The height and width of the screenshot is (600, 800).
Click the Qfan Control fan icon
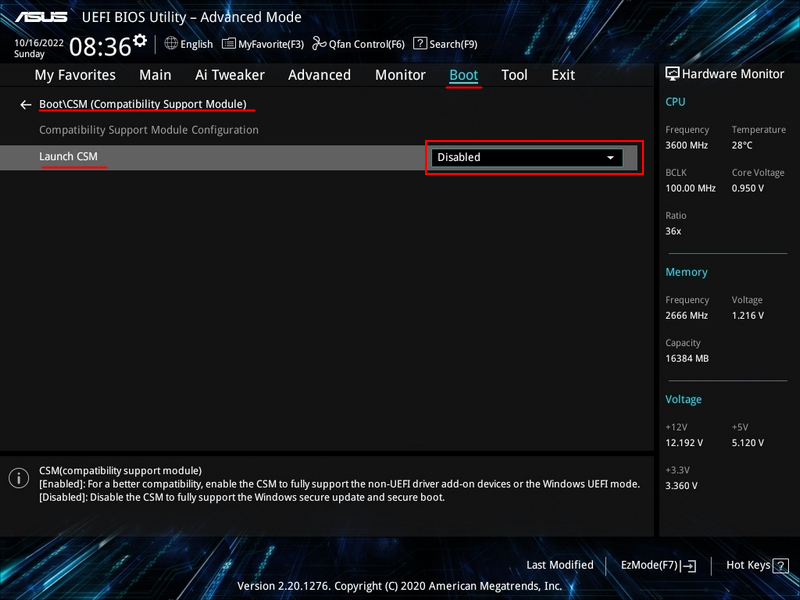click(x=319, y=43)
